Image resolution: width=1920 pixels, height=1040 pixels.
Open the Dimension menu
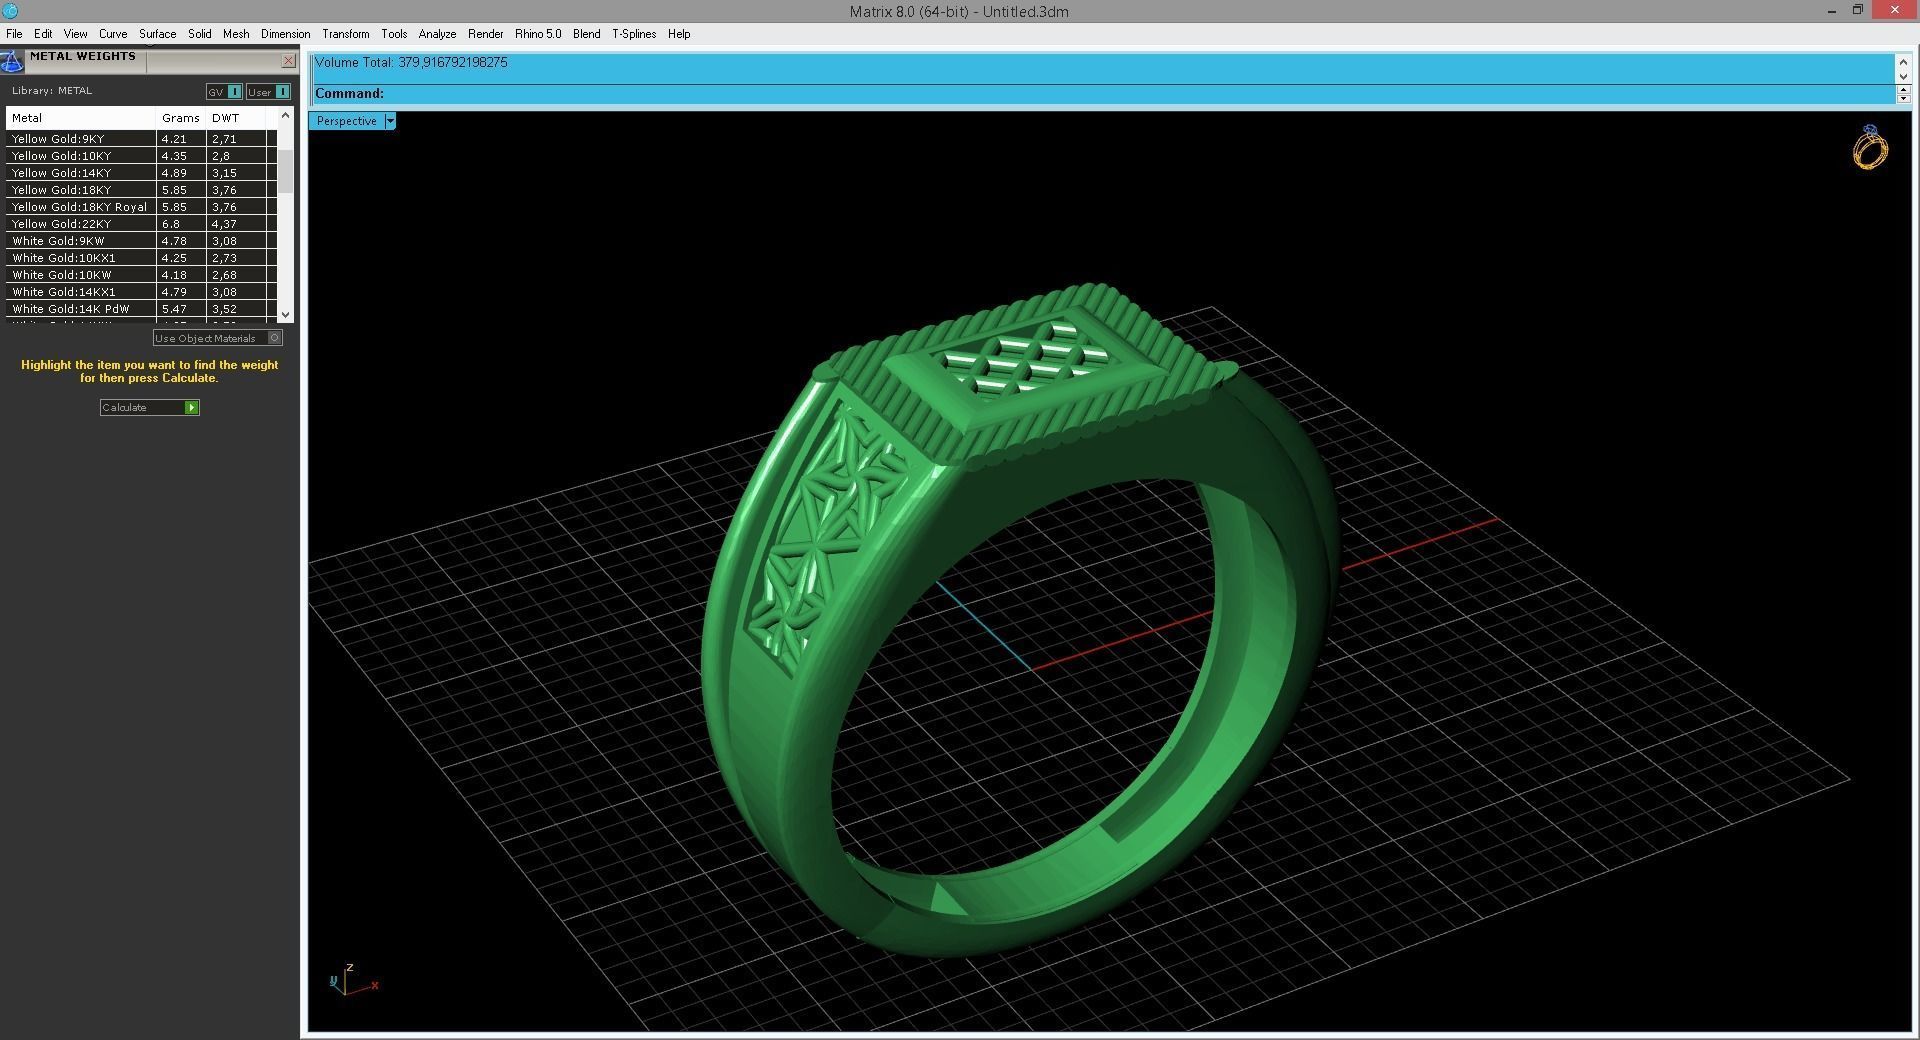(x=285, y=34)
